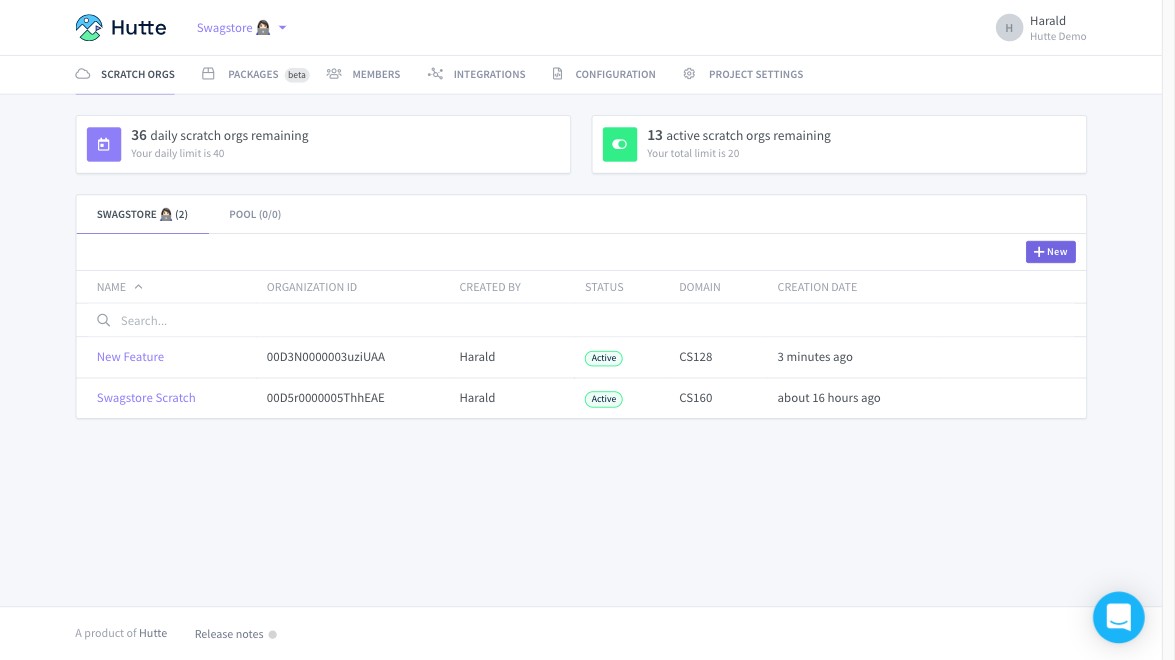Click domain CS128
1175x660 pixels.
coord(696,357)
